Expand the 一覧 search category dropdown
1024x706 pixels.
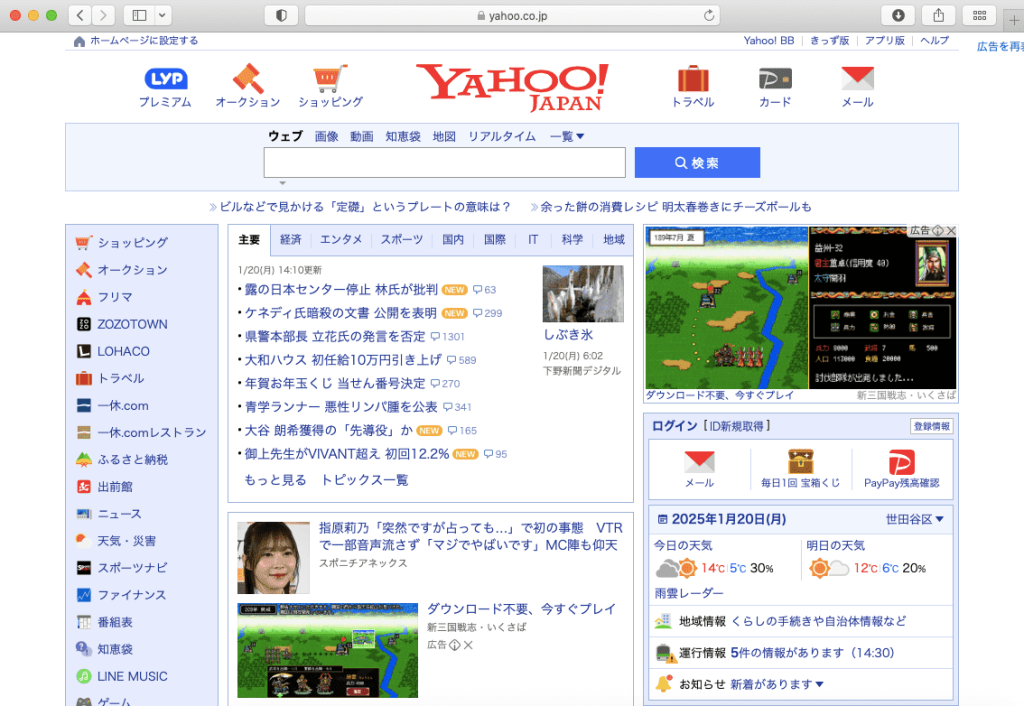pos(566,136)
